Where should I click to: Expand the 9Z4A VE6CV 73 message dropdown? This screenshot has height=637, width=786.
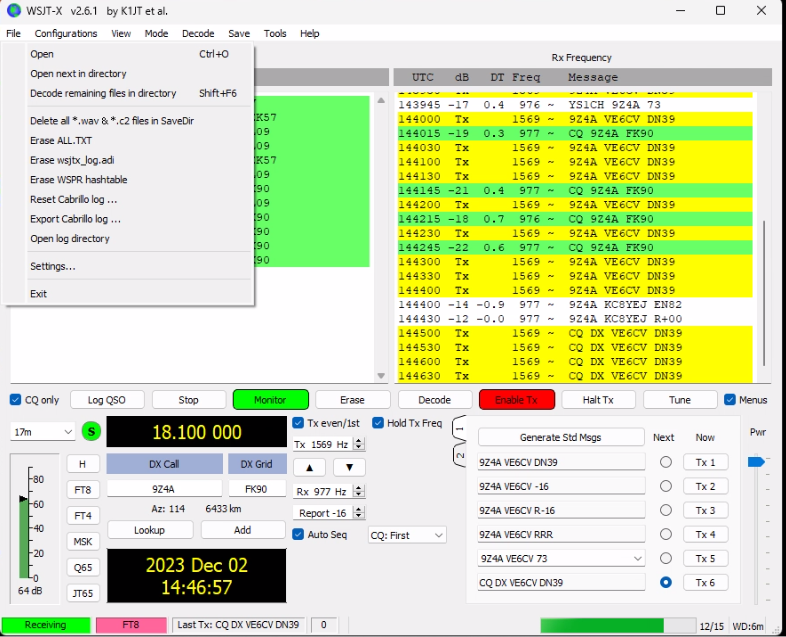pyautogui.click(x=637, y=558)
